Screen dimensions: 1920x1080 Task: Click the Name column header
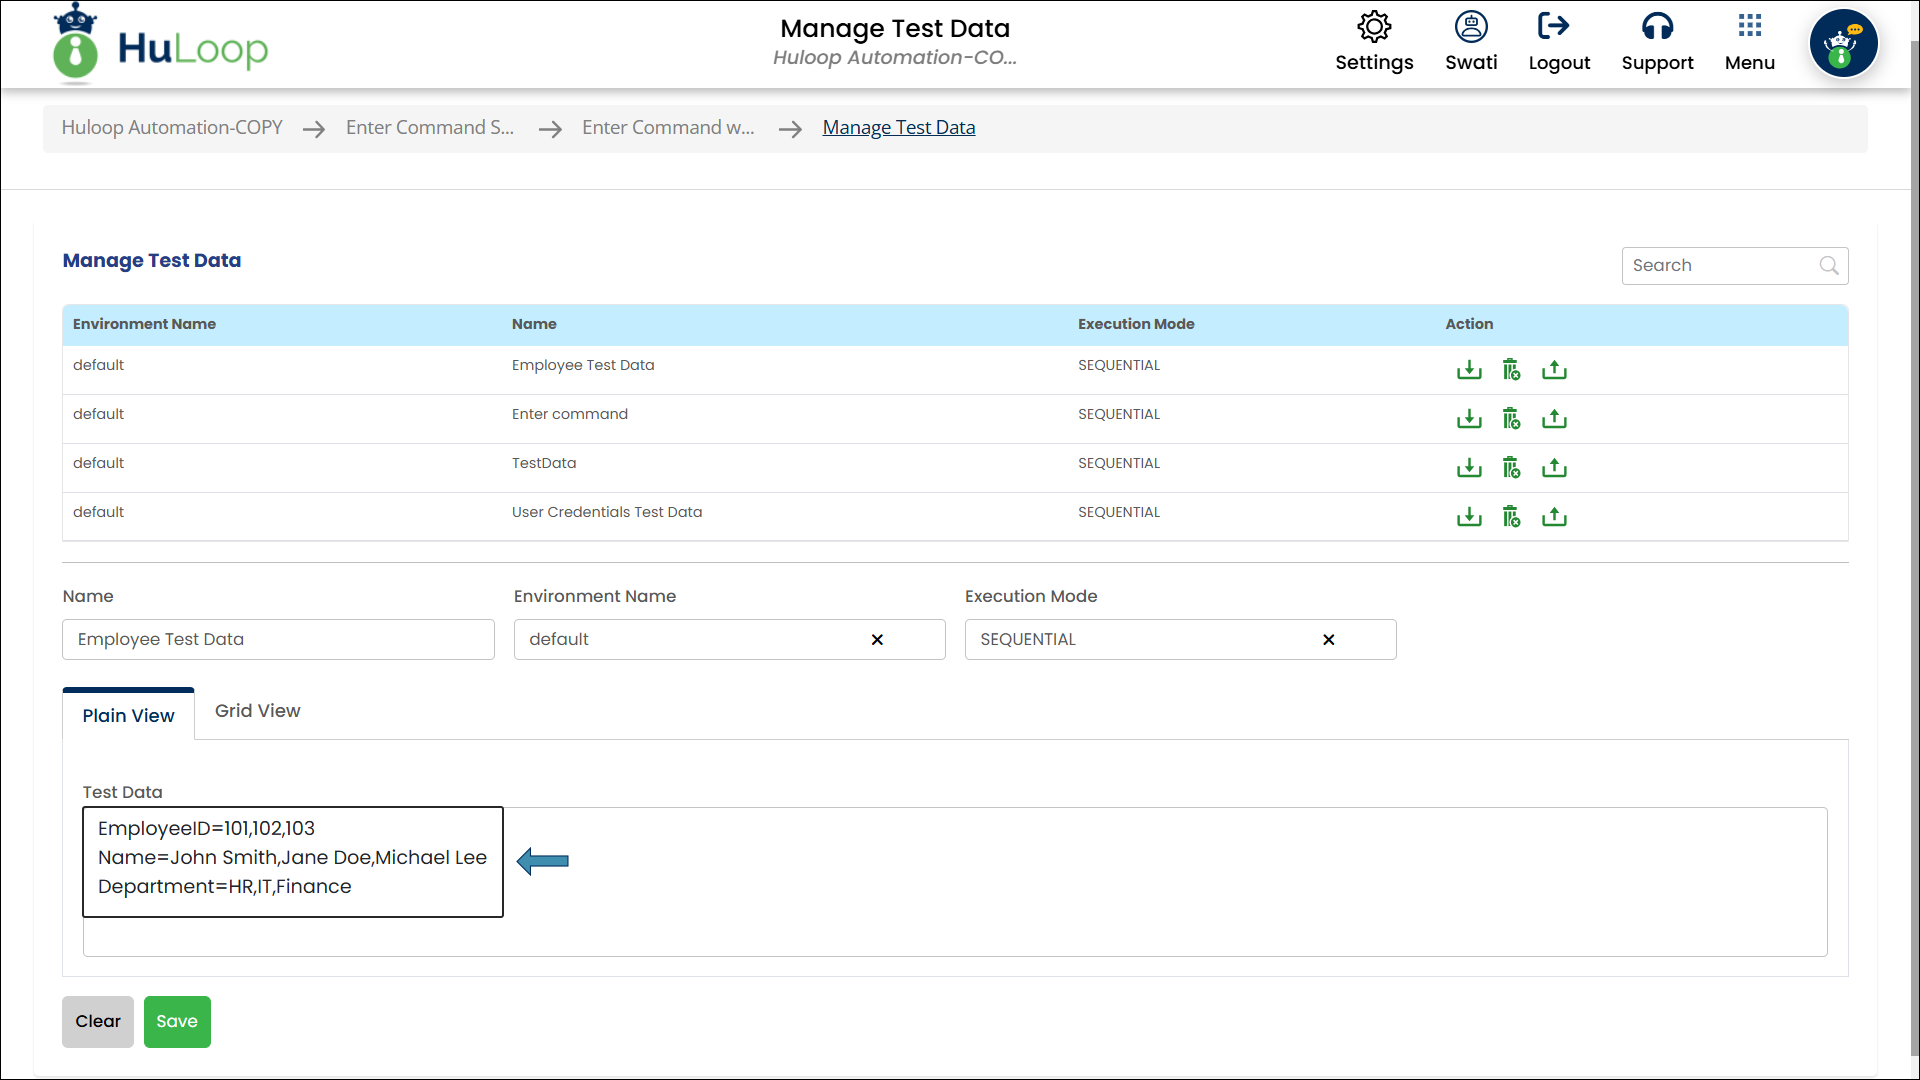click(x=534, y=324)
